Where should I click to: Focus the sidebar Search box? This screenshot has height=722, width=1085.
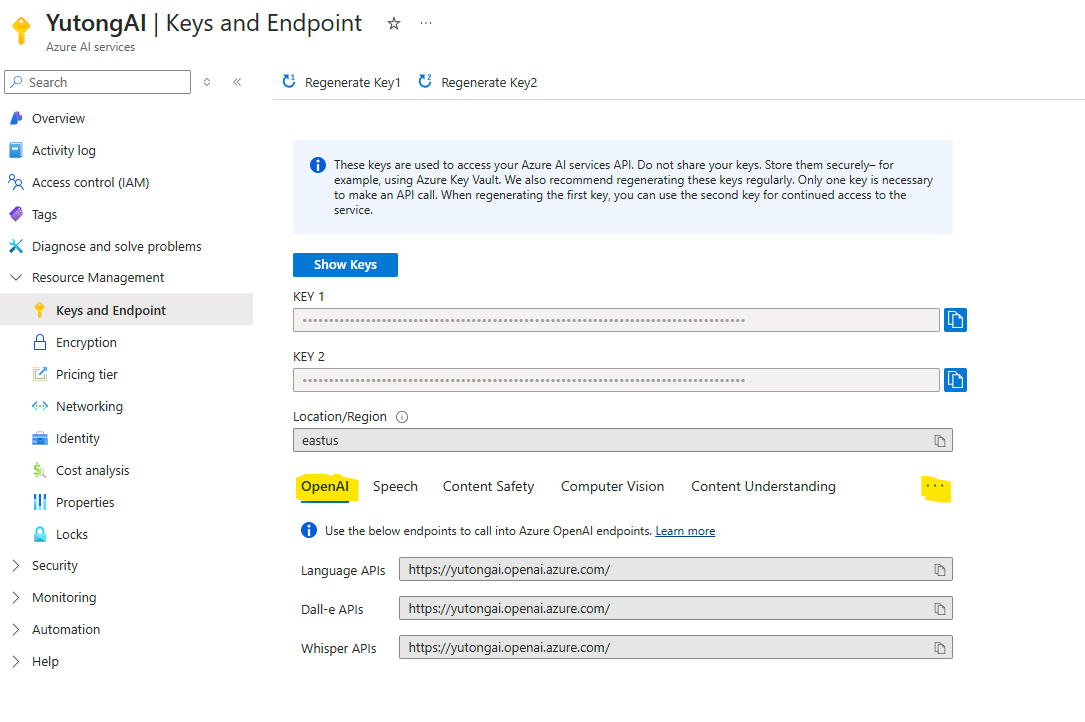coord(98,82)
